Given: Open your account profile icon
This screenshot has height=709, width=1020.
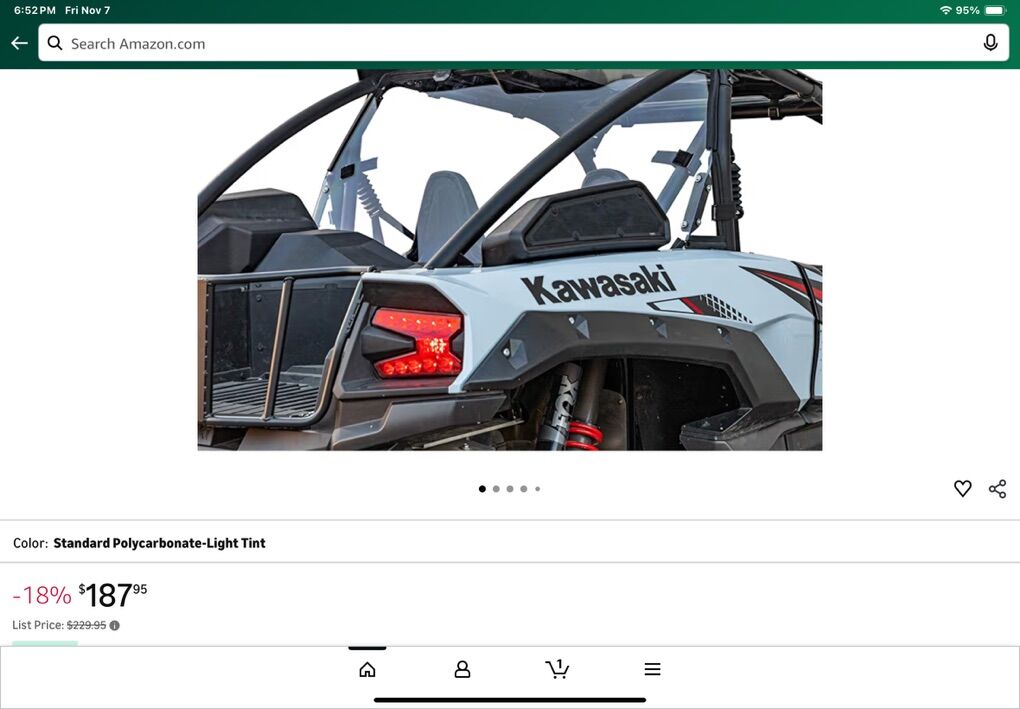Looking at the screenshot, I should point(461,668).
